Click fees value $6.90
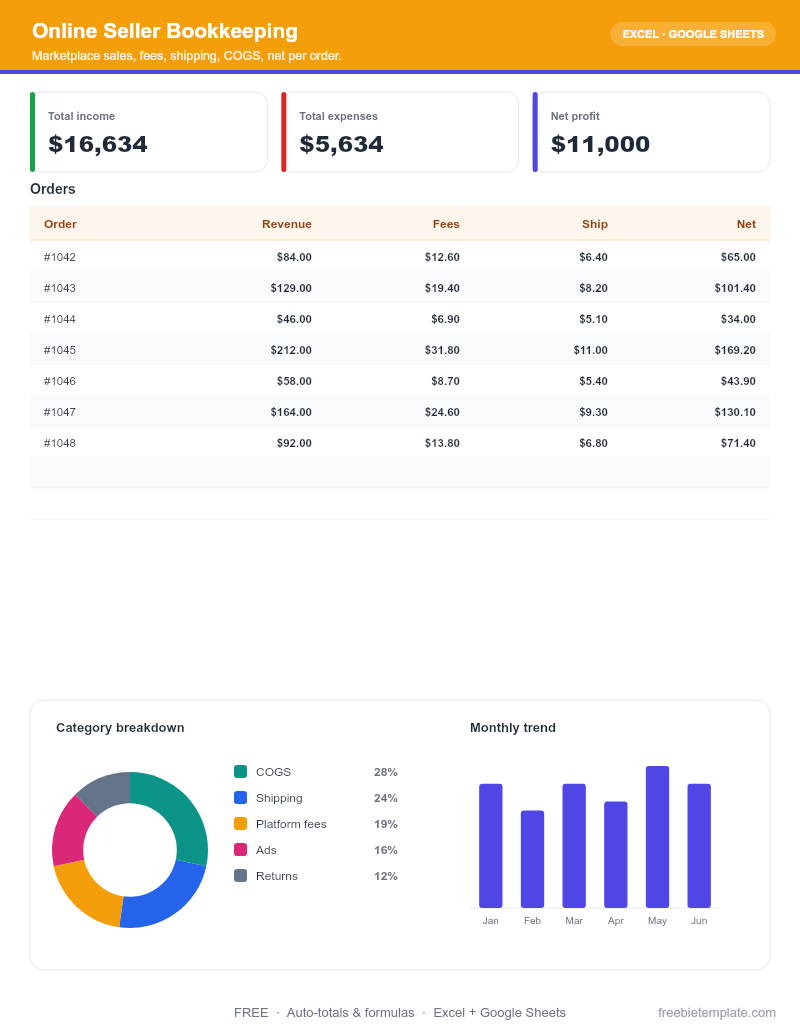The image size is (800, 1035). 445,319
